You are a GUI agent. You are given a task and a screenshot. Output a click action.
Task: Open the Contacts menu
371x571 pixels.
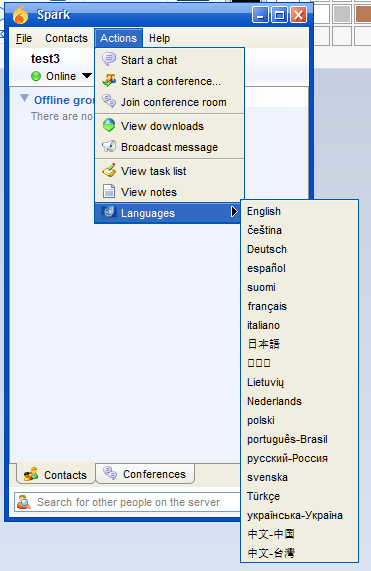pyautogui.click(x=66, y=38)
